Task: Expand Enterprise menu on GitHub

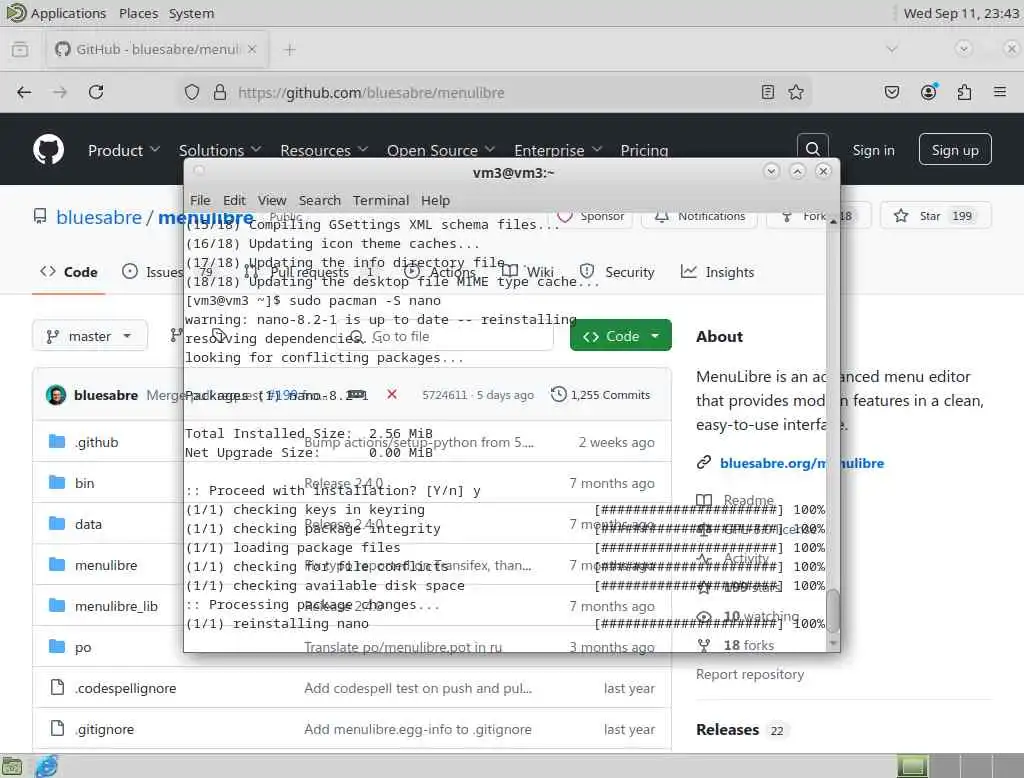Action: pyautogui.click(x=558, y=150)
